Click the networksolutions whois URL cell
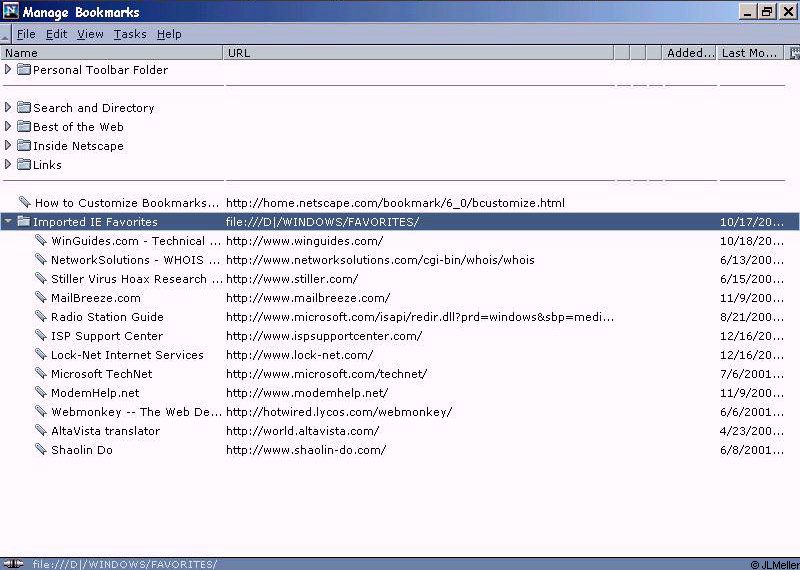This screenshot has width=800, height=570. tap(380, 260)
